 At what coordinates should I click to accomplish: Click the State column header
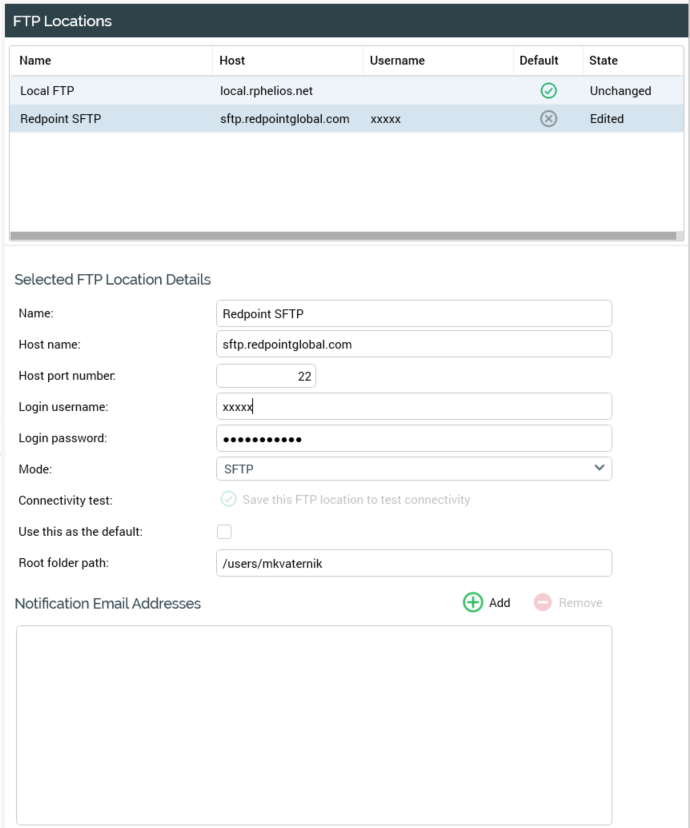pos(603,61)
